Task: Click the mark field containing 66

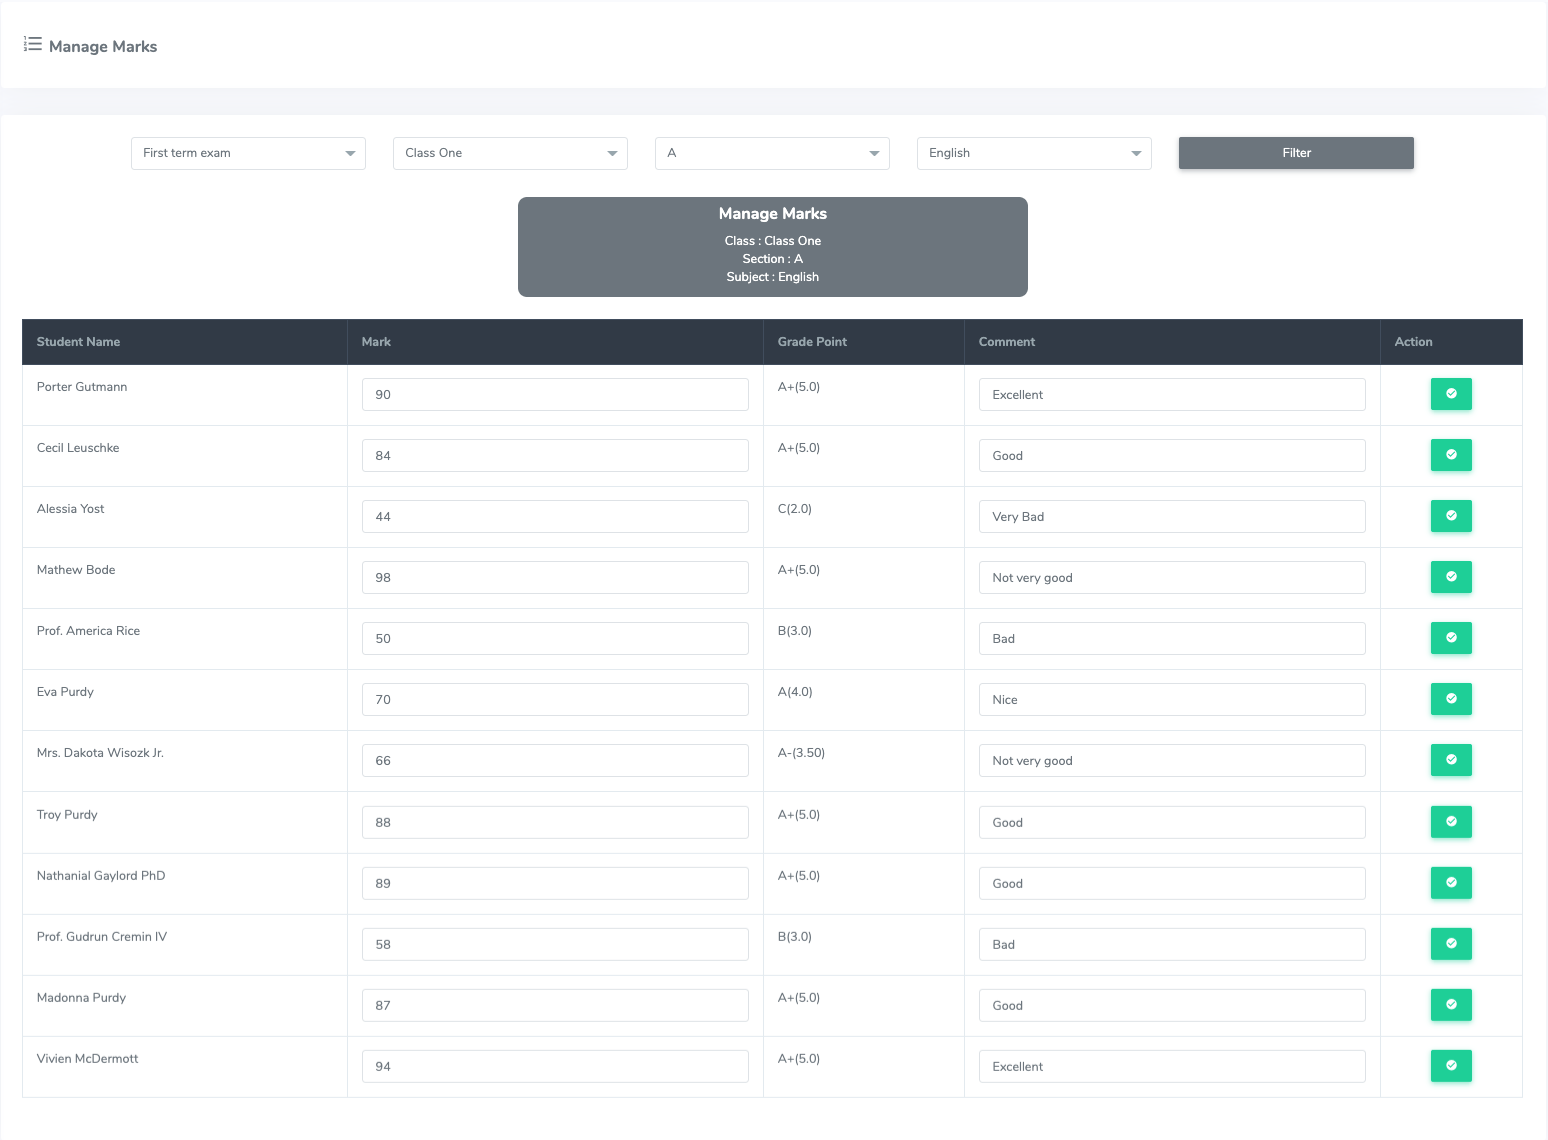Action: point(555,761)
